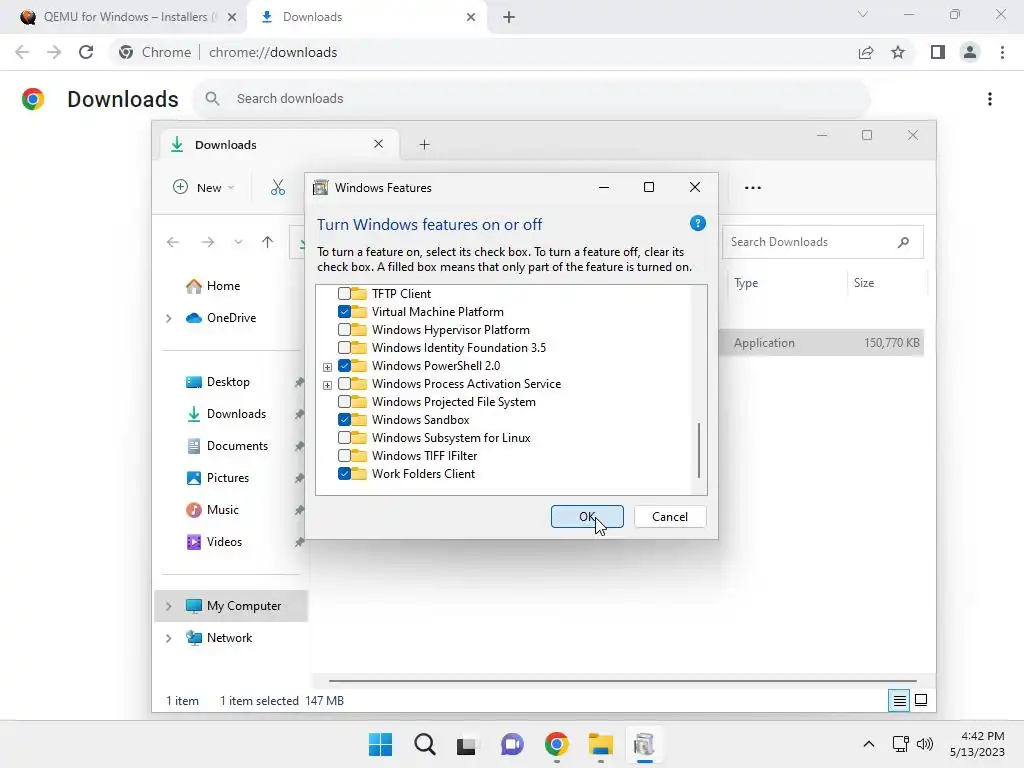Click the Search Downloads field in Explorer
Viewport: 1024px width, 768px height.
coord(823,242)
